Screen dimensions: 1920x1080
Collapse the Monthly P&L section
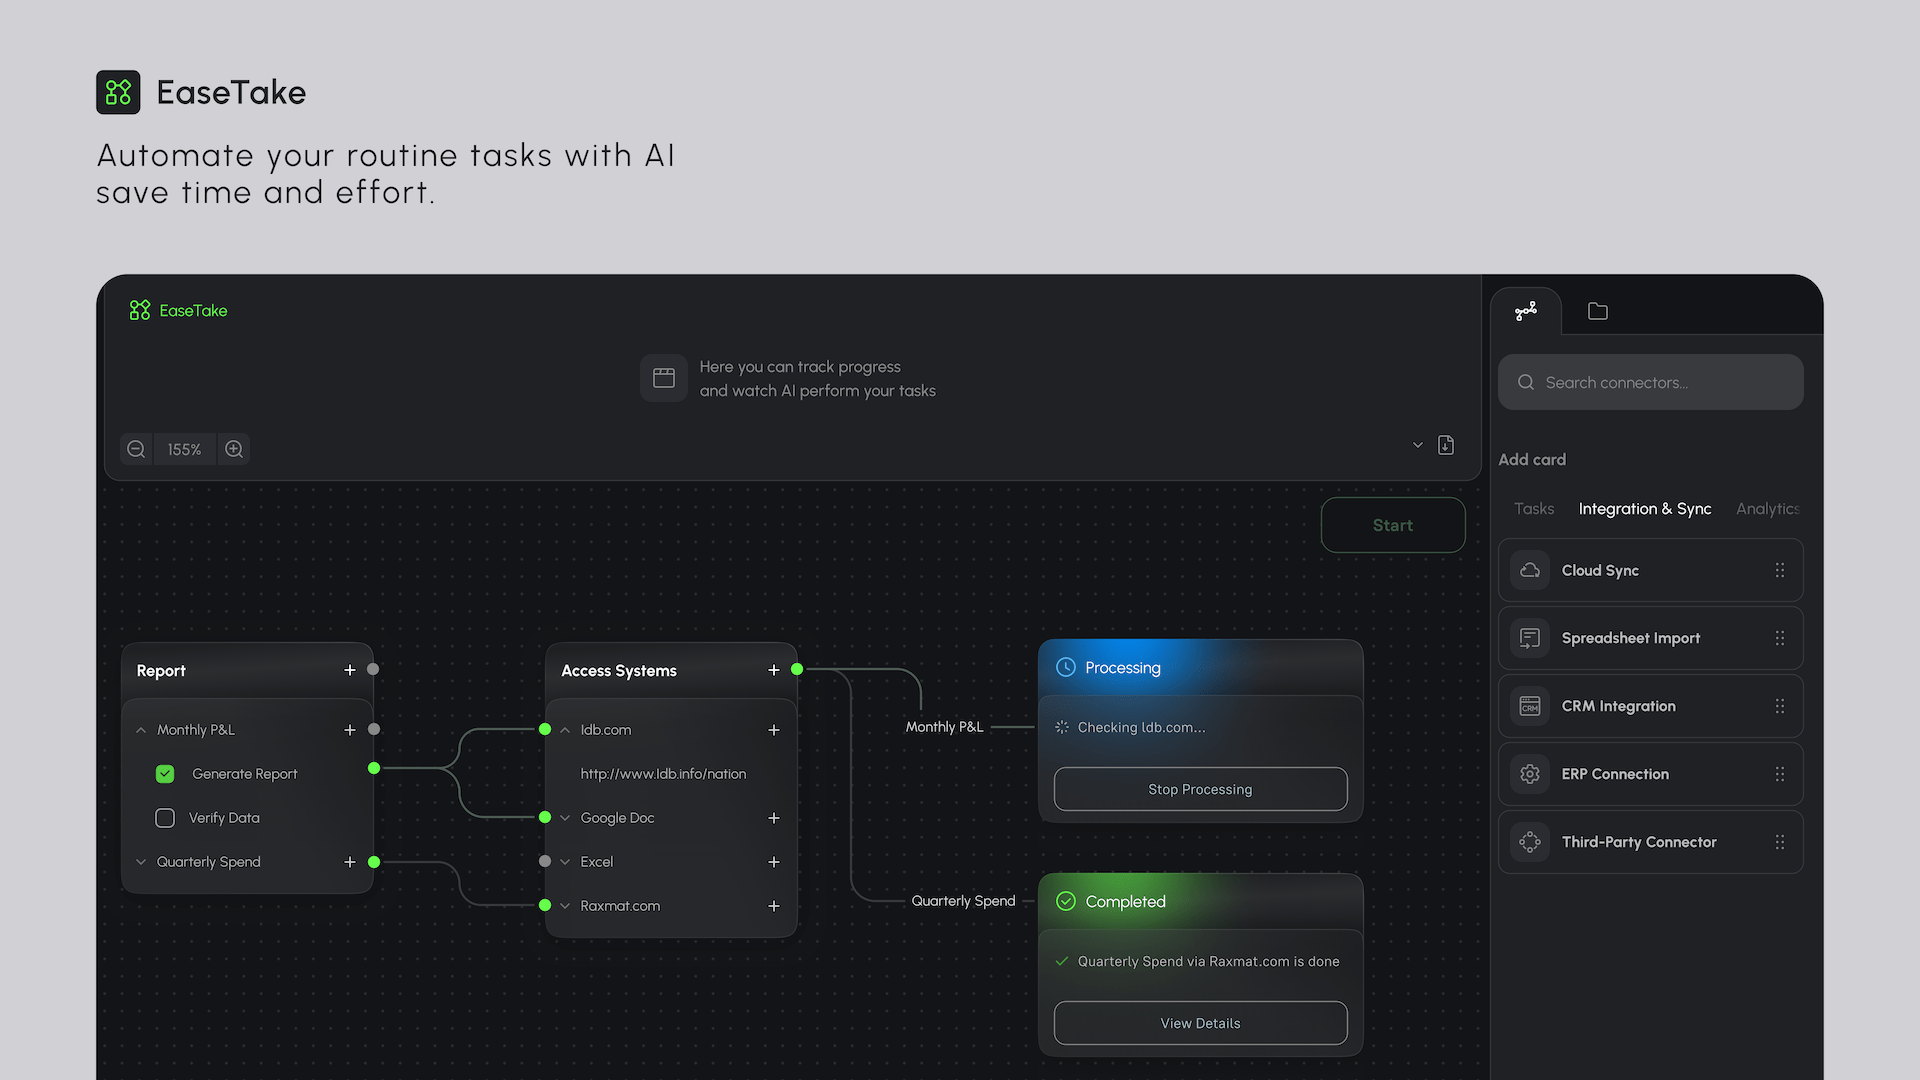click(141, 730)
